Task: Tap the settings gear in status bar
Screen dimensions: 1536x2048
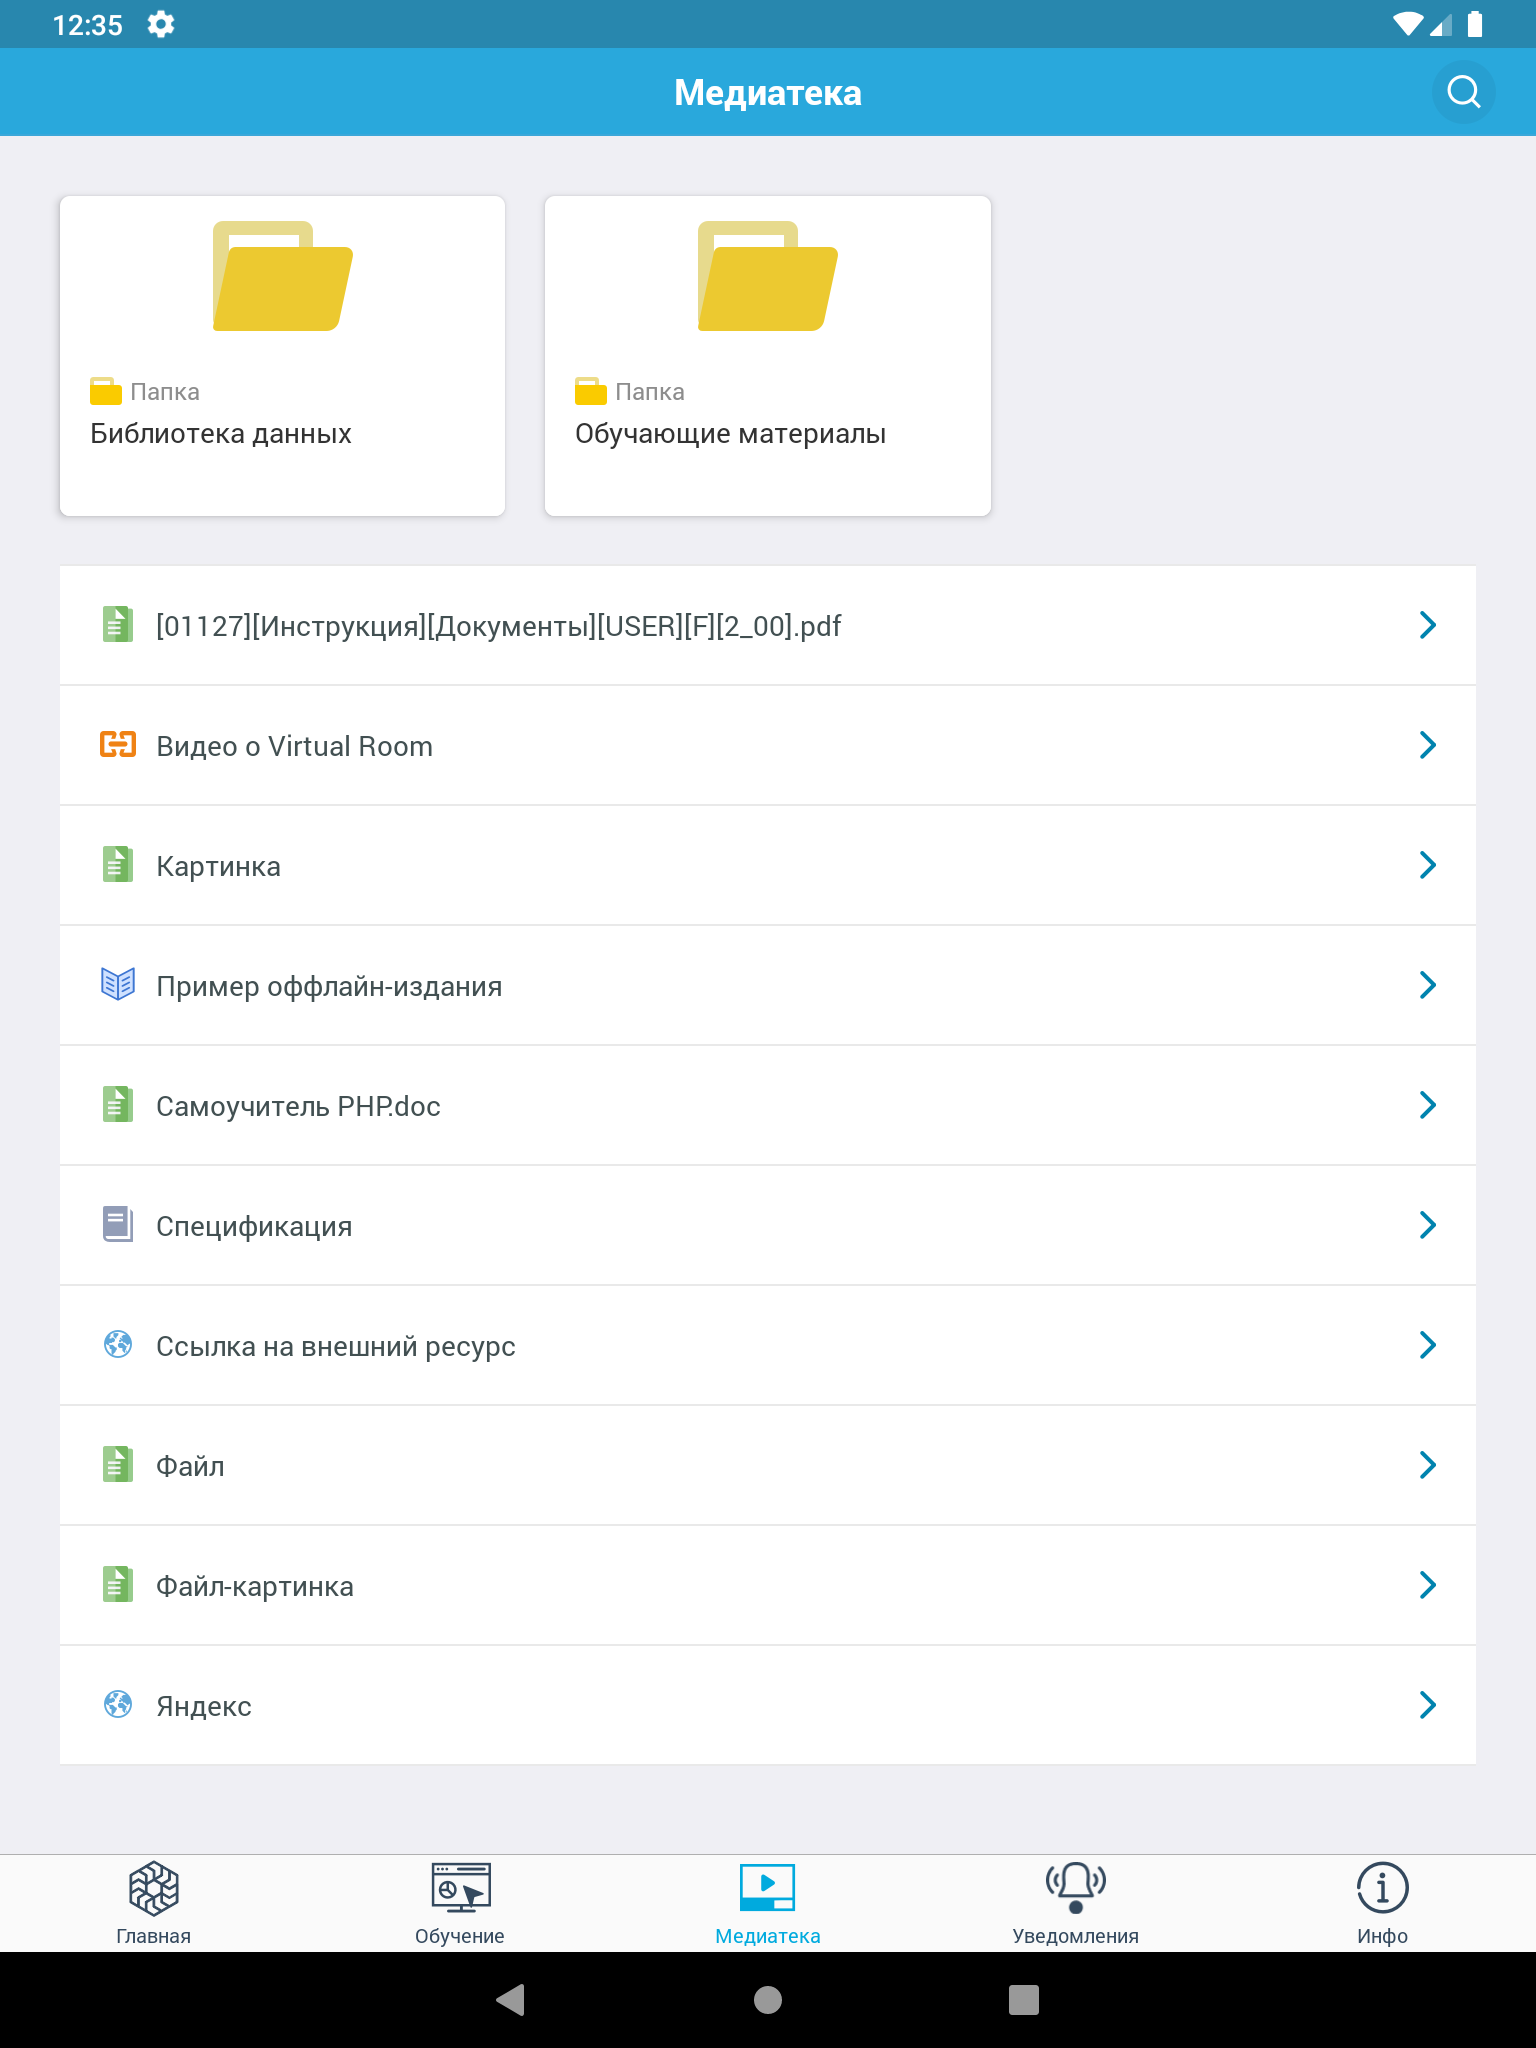Action: click(x=161, y=24)
